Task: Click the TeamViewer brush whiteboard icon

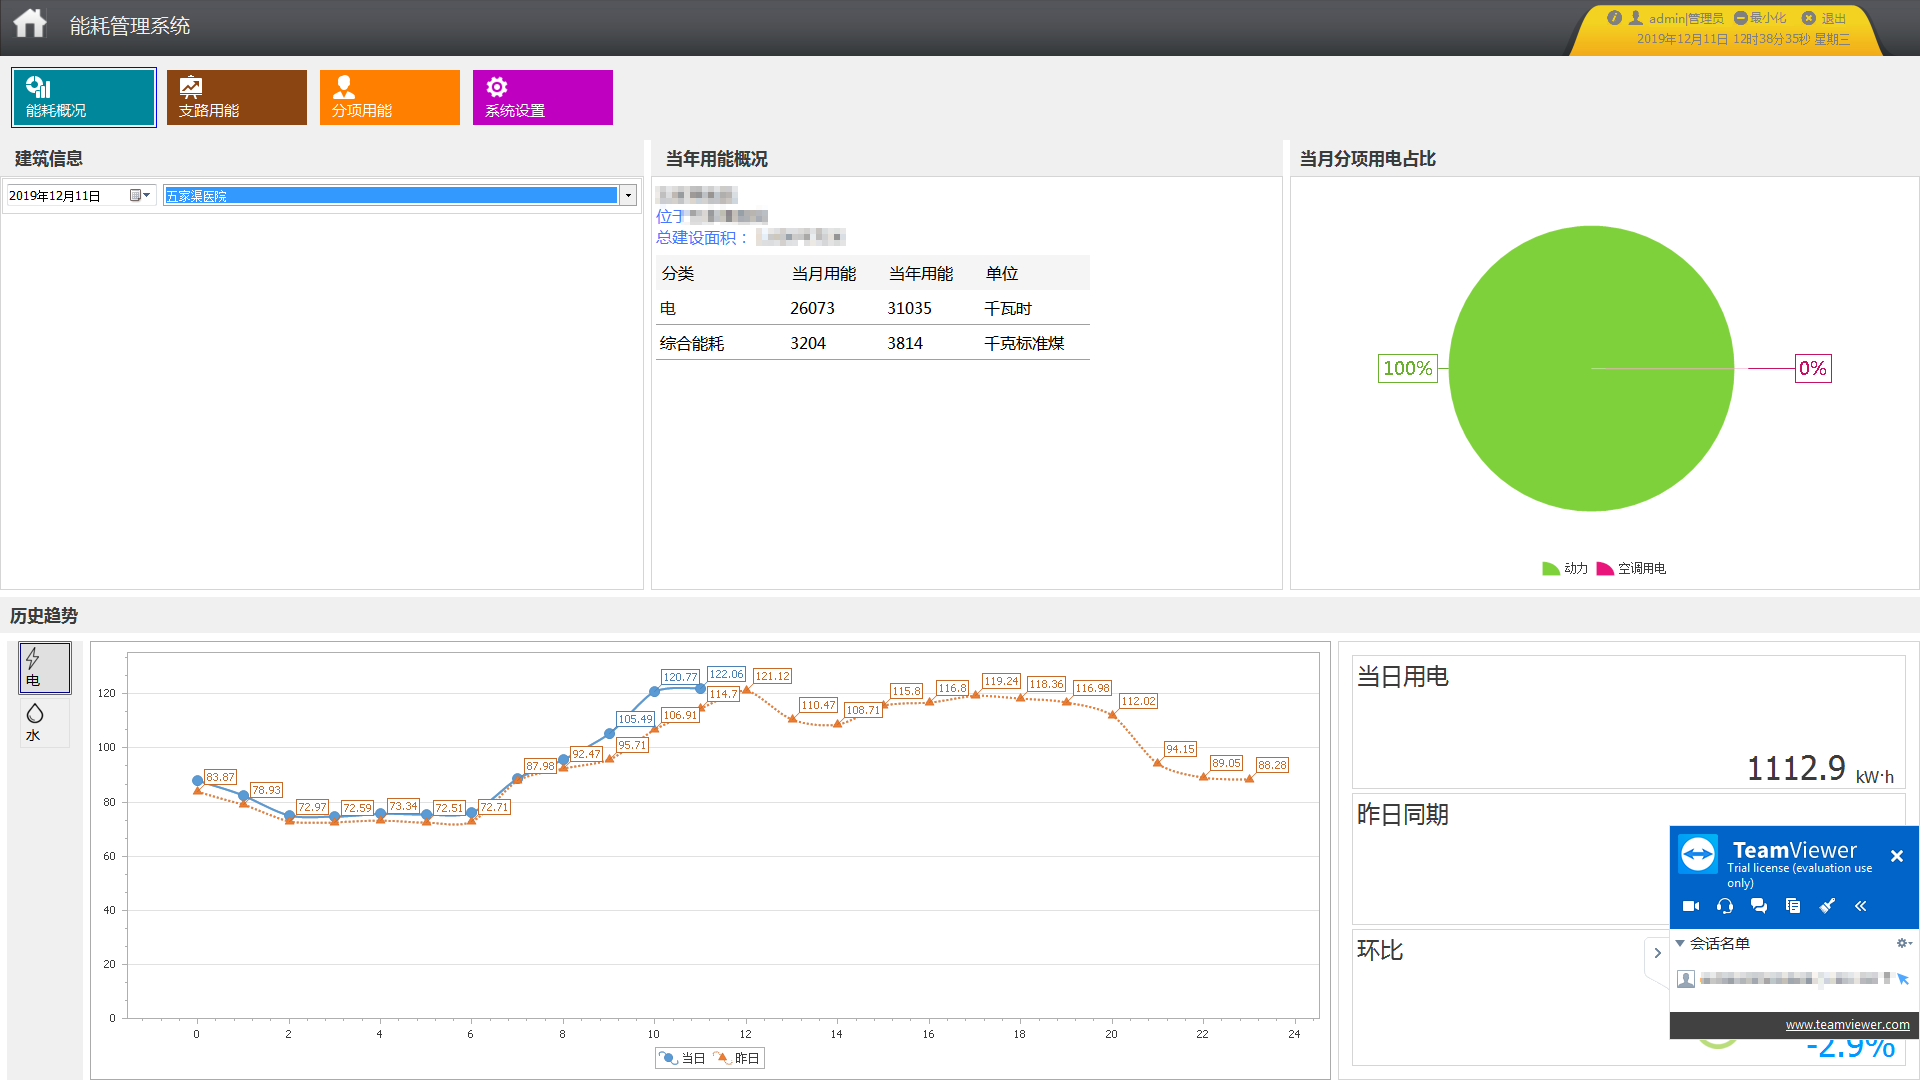Action: (1827, 906)
